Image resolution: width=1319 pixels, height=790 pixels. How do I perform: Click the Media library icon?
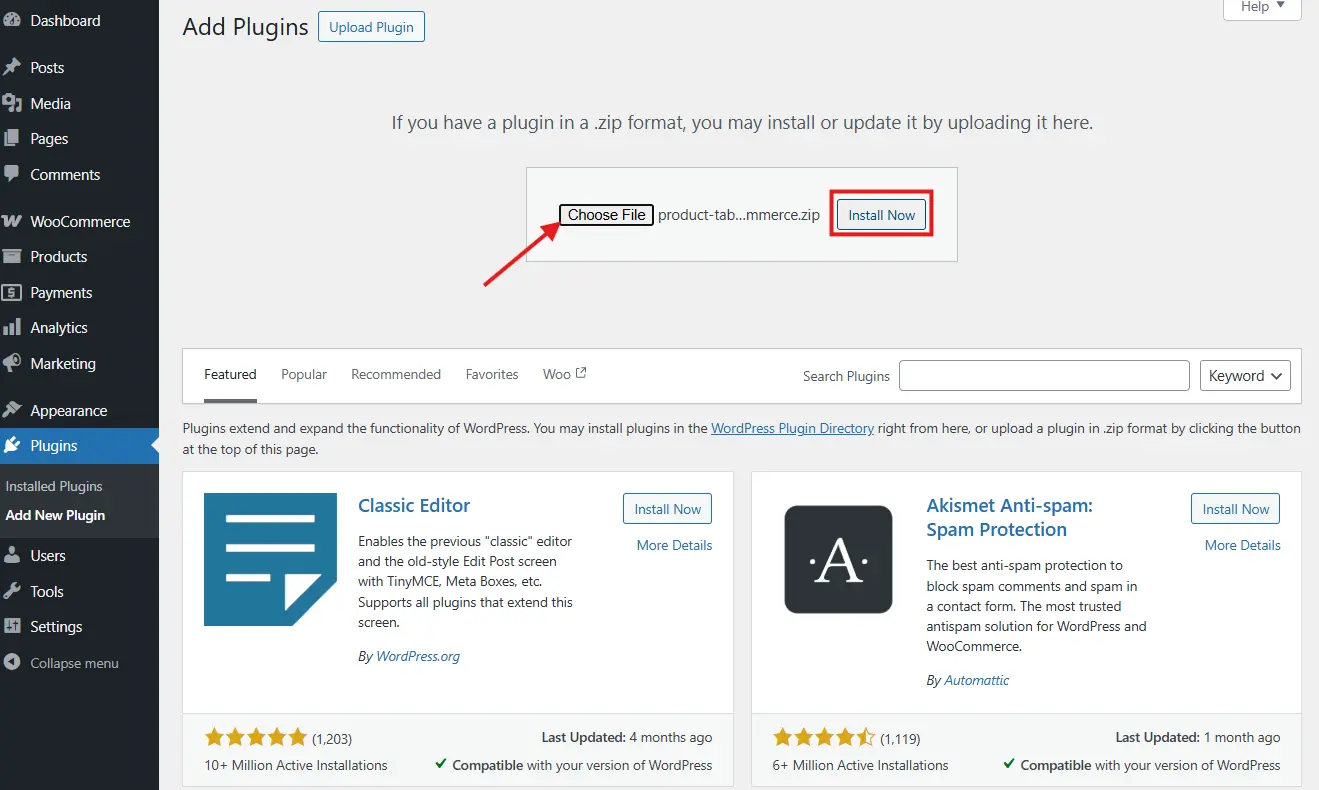click(12, 103)
